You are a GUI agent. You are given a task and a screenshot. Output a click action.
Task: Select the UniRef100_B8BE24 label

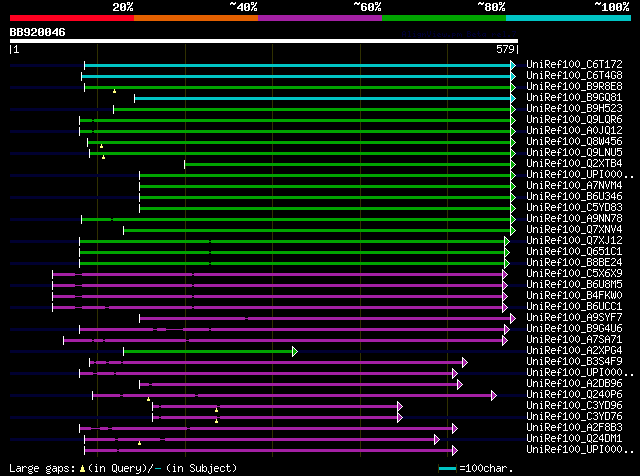(574, 263)
